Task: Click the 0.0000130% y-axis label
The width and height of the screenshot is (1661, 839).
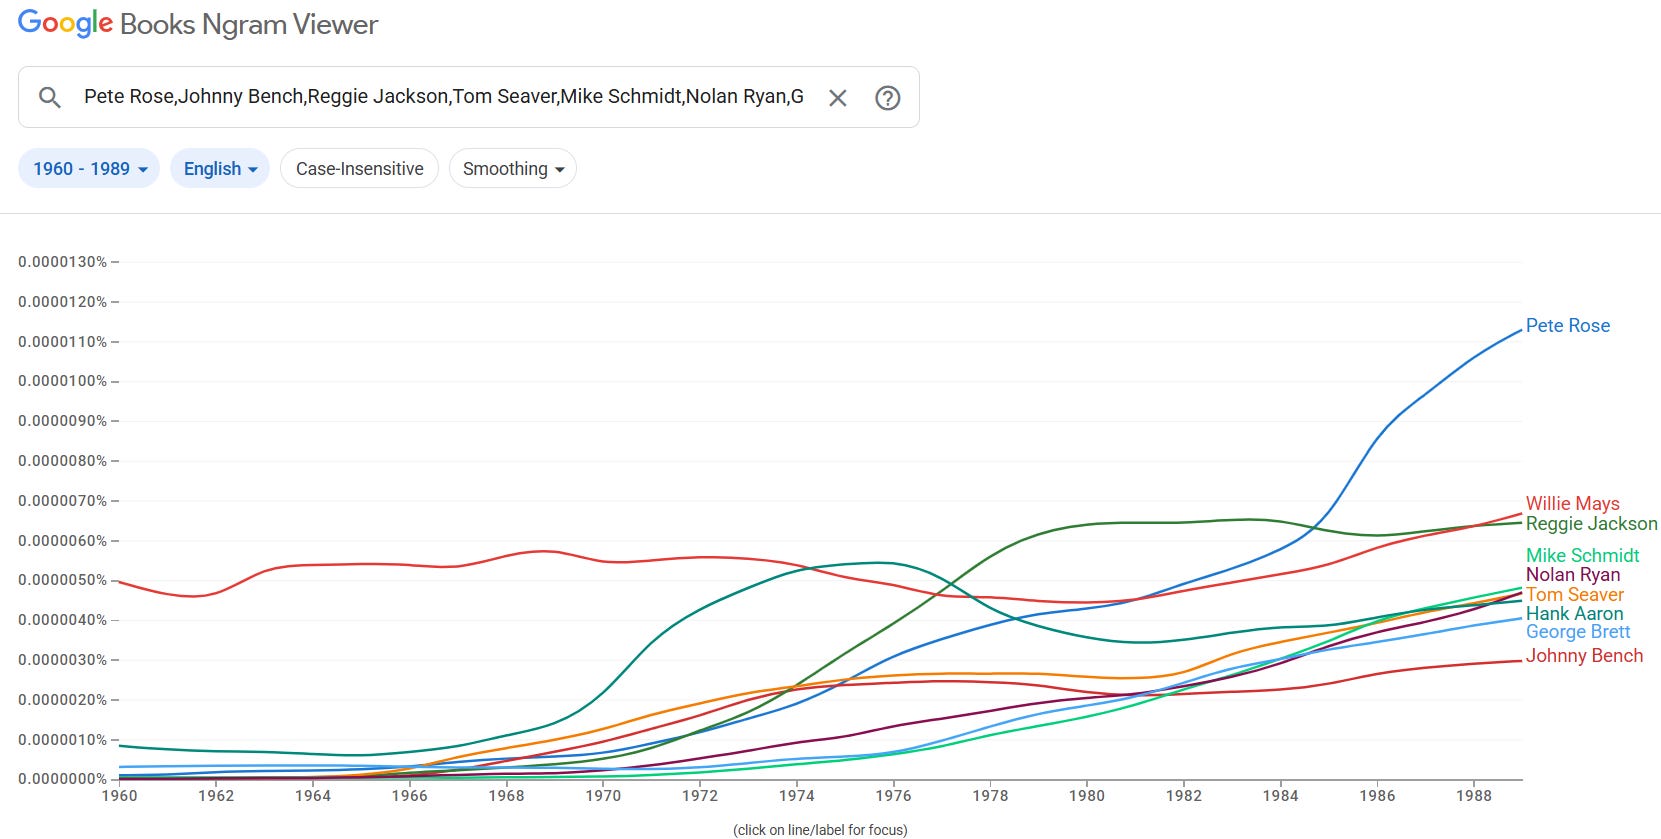Action: click(x=63, y=262)
